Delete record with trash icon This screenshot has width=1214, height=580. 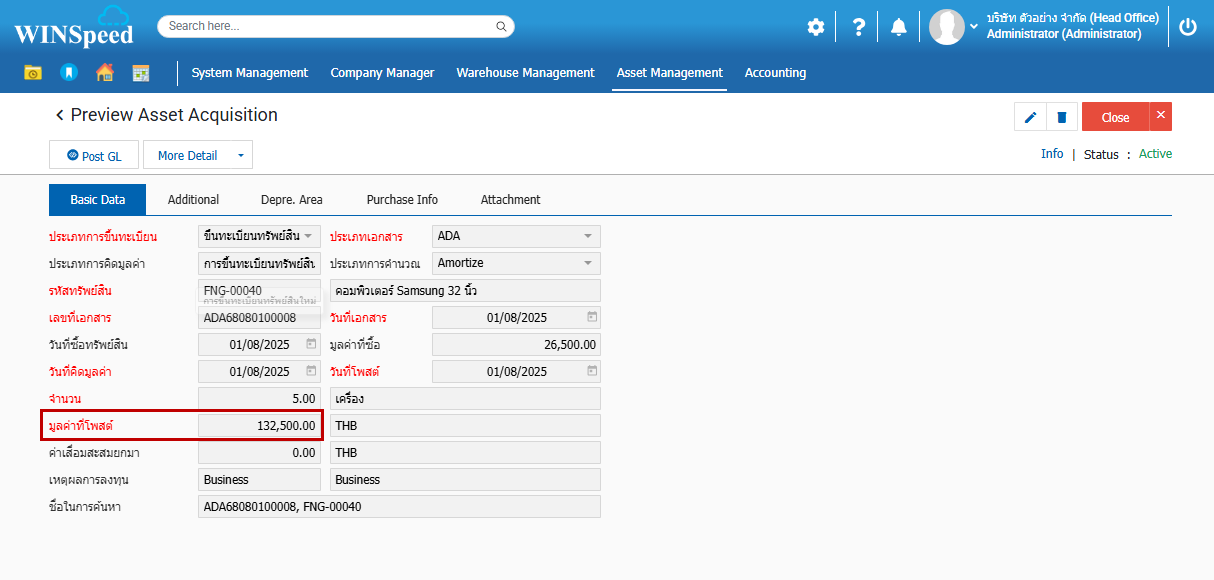(1061, 117)
